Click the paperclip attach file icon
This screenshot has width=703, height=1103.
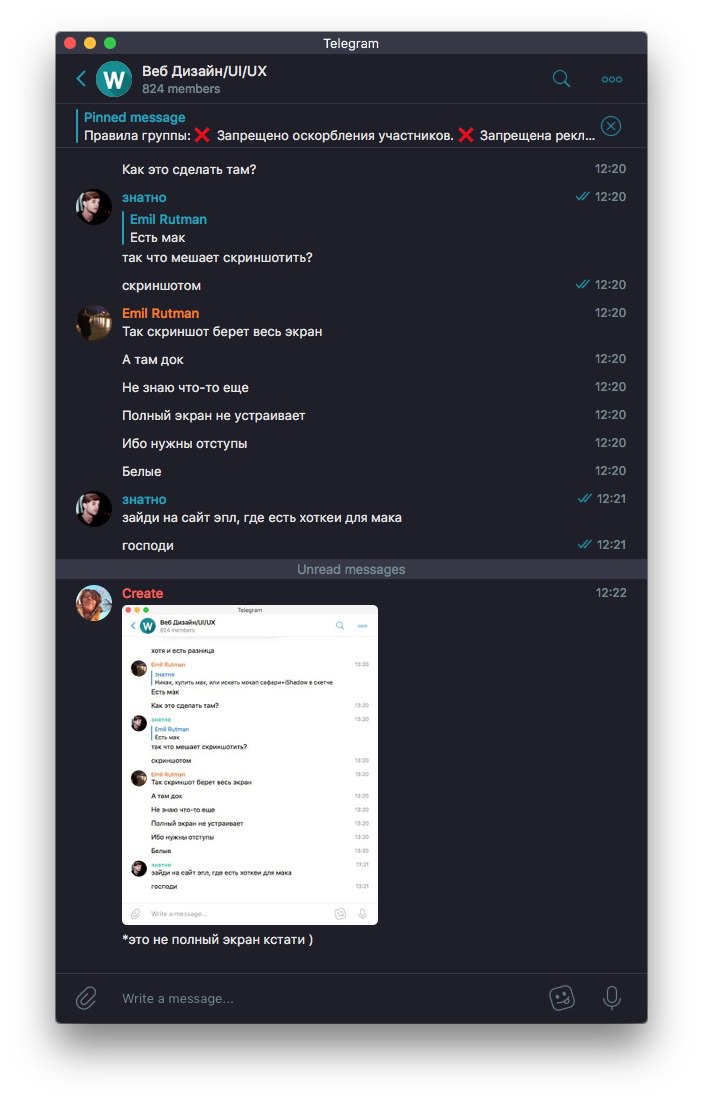point(86,997)
